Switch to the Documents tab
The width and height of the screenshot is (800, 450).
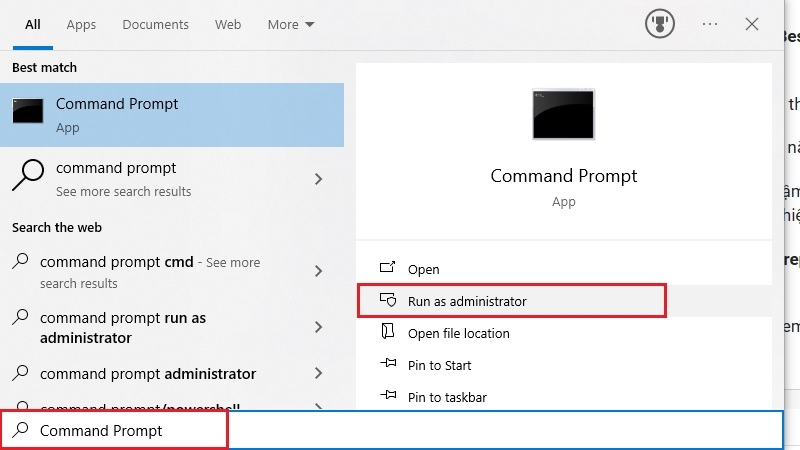[x=155, y=24]
